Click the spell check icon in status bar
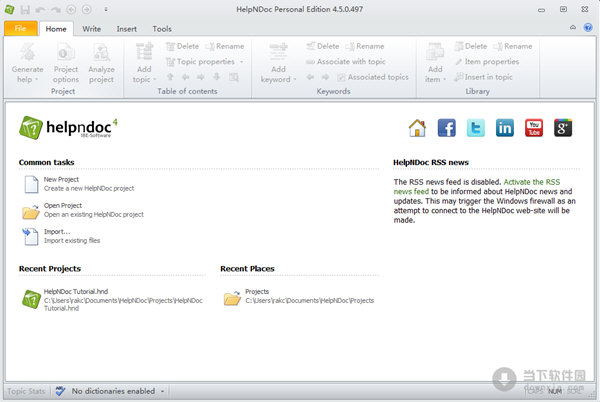600x402 pixels. click(x=60, y=391)
